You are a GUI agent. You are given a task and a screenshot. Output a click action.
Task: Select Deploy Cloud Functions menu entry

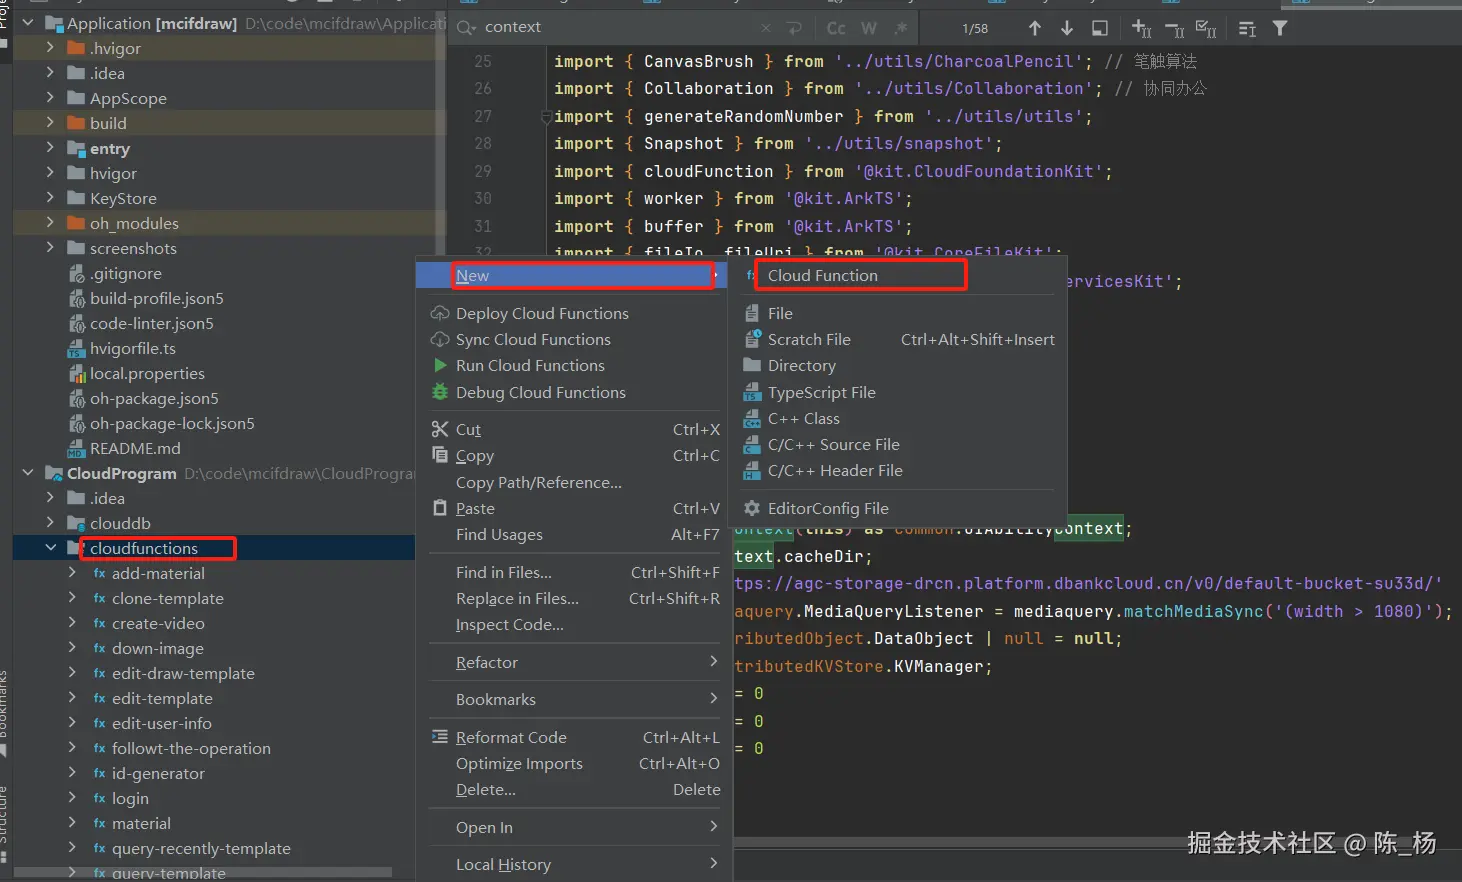pos(542,314)
